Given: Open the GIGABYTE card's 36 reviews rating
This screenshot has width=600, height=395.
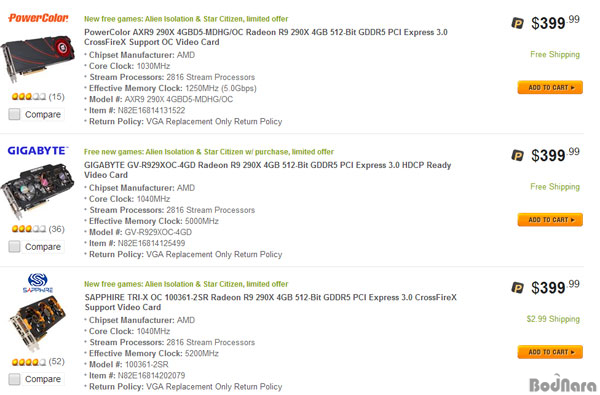Looking at the screenshot, I should pos(38,229).
